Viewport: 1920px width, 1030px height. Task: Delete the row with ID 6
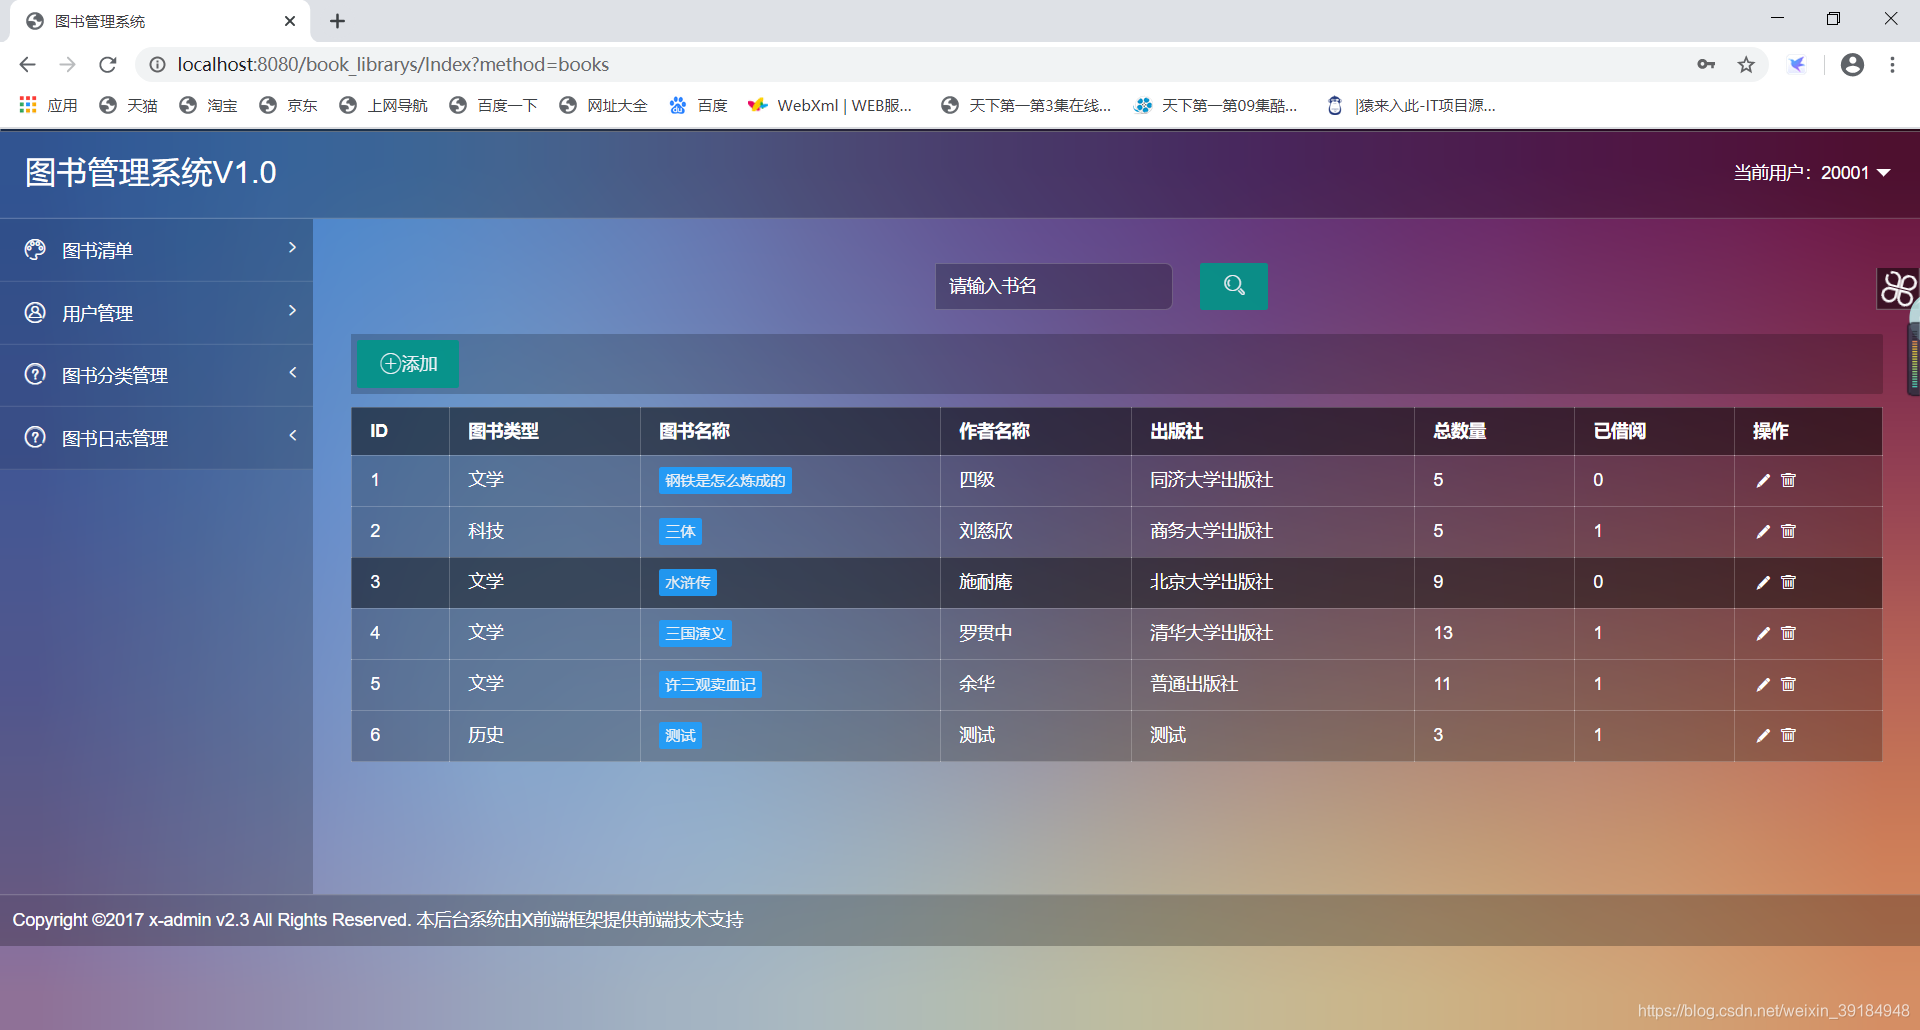pyautogui.click(x=1789, y=735)
